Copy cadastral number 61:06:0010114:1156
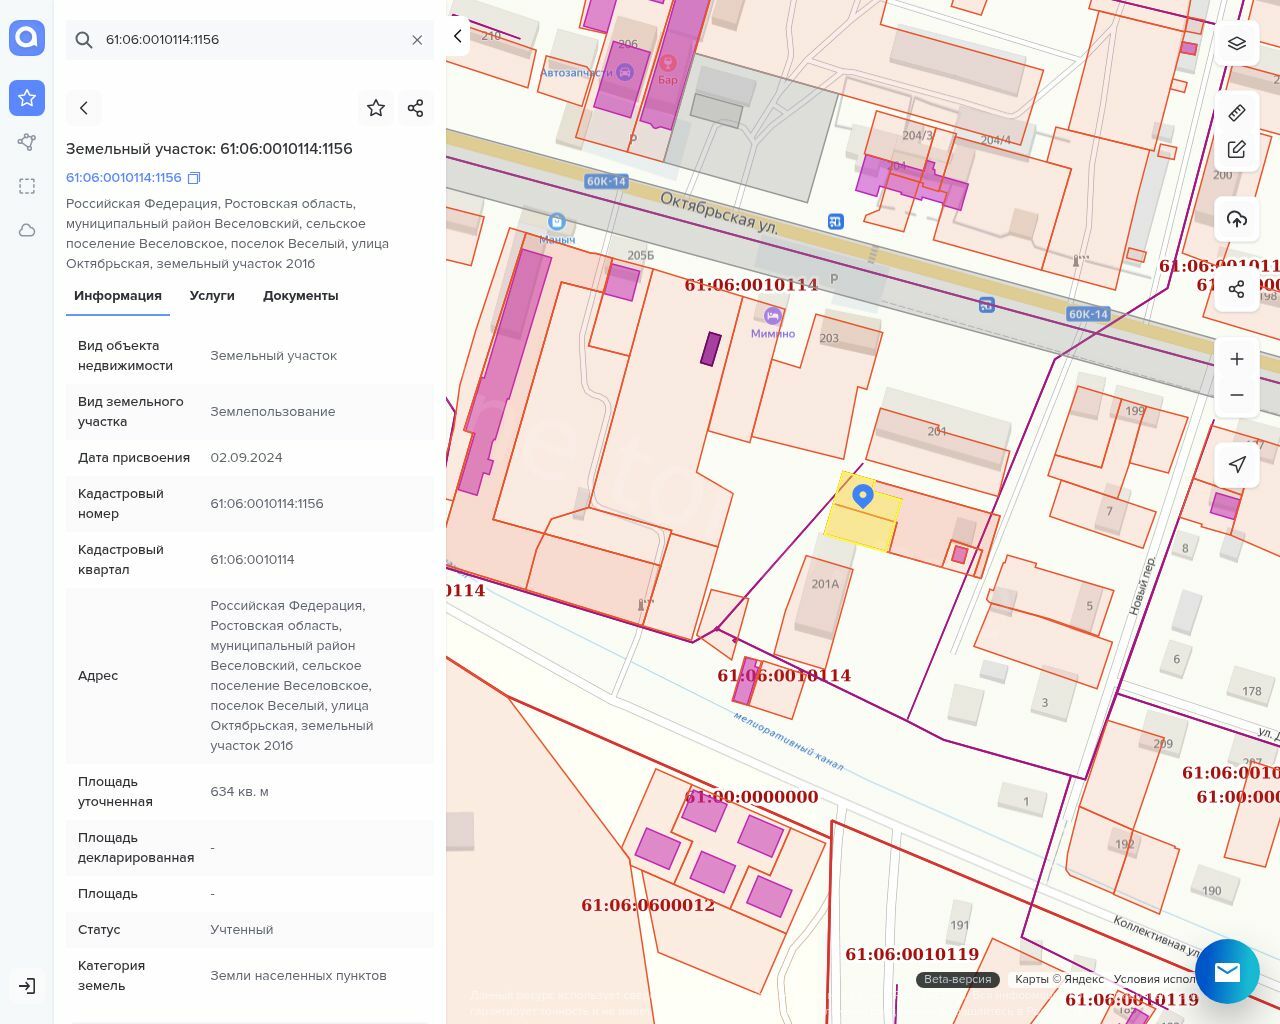Image resolution: width=1280 pixels, height=1024 pixels. click(x=195, y=178)
